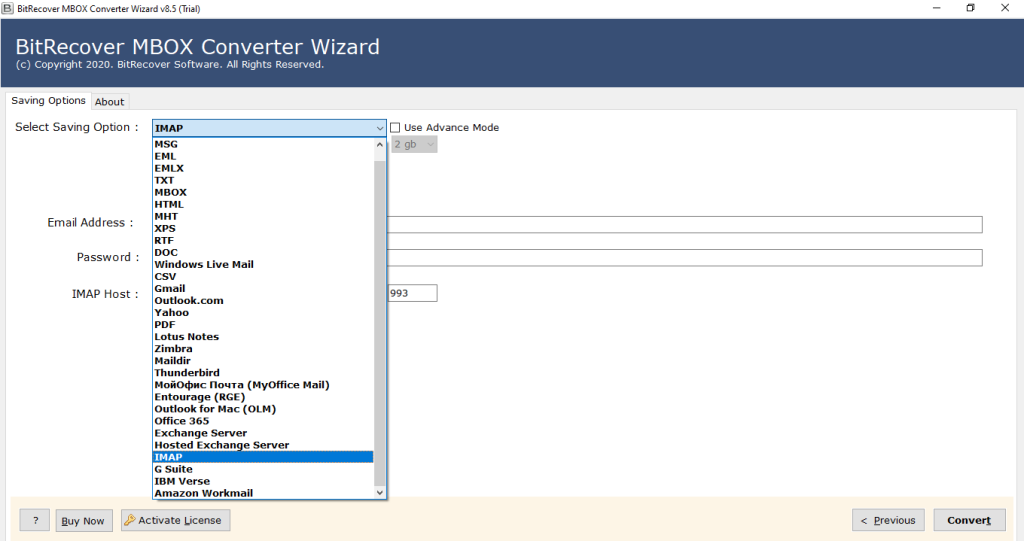
Task: Select Outlook for Mac (OLM) option
Action: [x=263, y=409]
